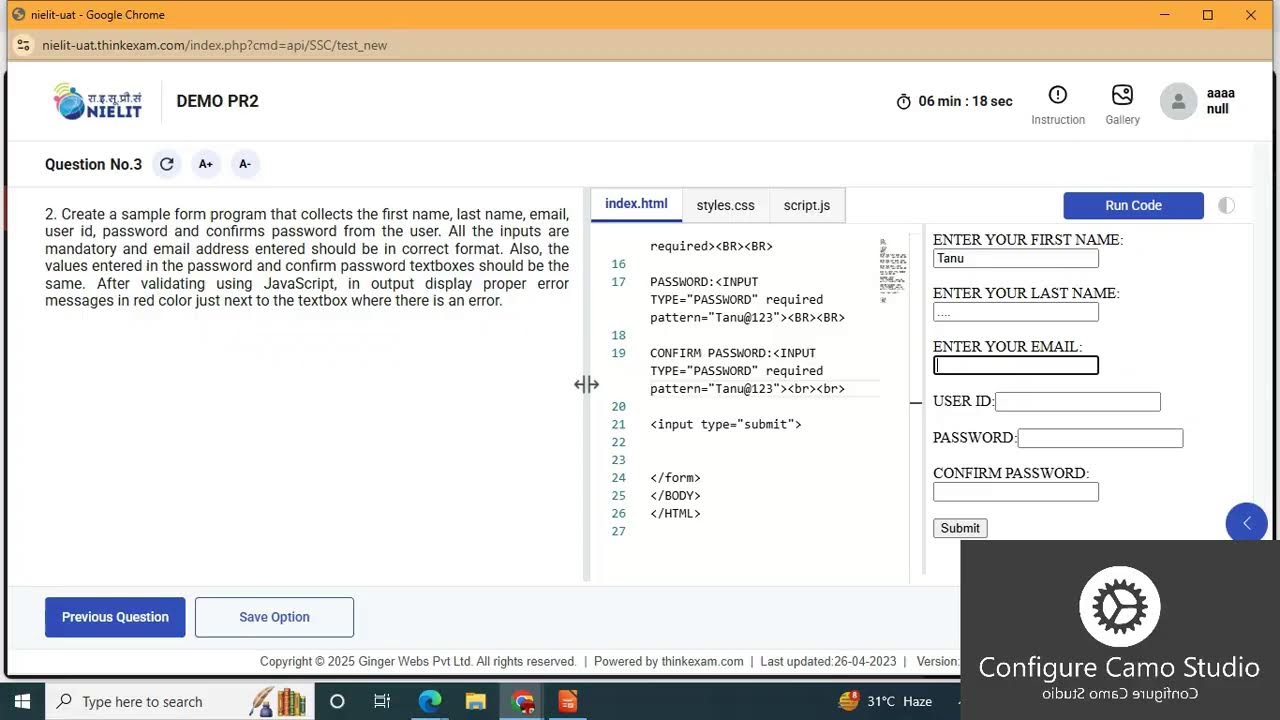The height and width of the screenshot is (720, 1280).
Task: Click the user avatar icon
Action: pos(1178,101)
